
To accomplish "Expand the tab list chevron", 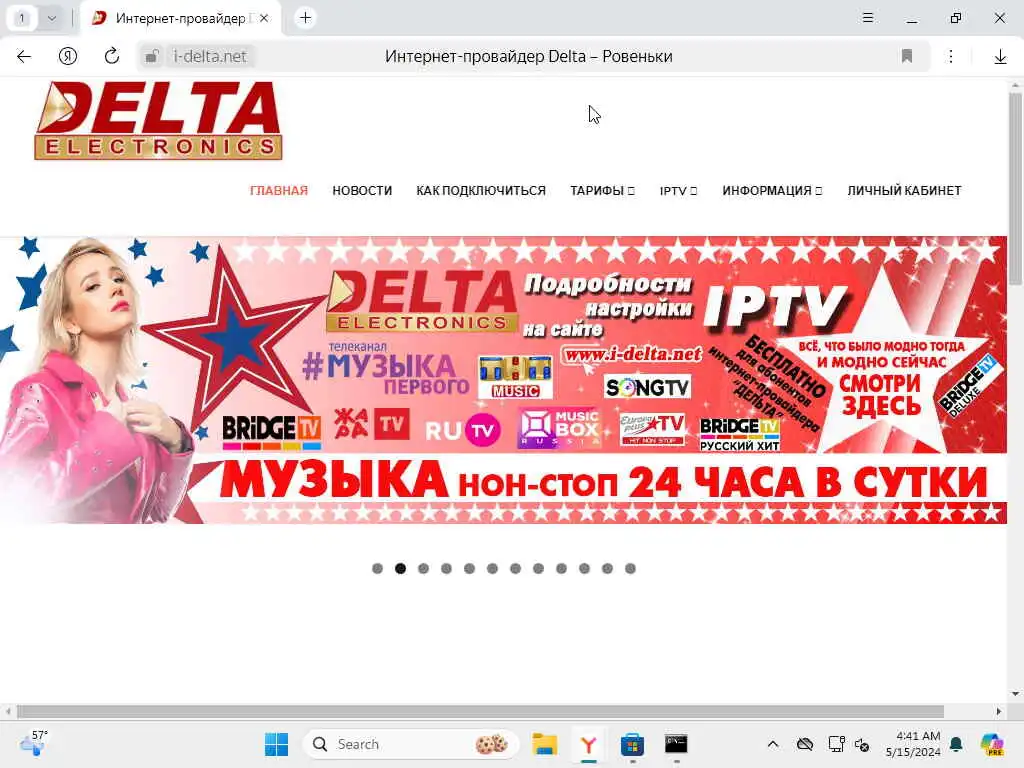I will coord(52,18).
